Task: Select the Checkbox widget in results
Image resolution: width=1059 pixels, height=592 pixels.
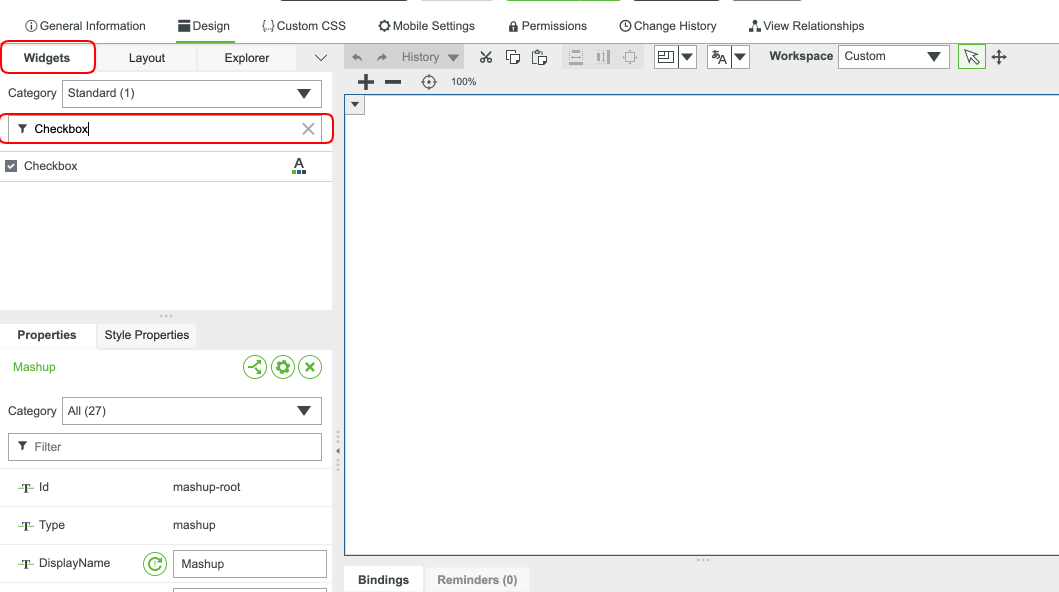Action: [x=51, y=166]
